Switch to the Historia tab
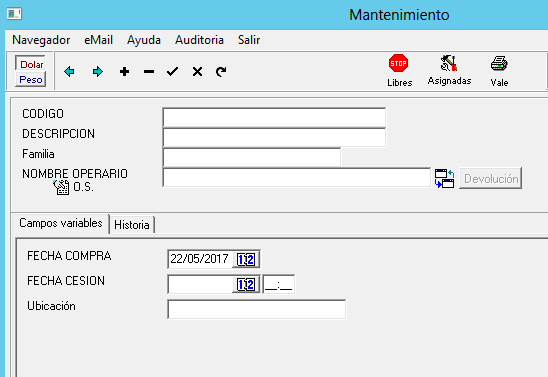The width and height of the screenshot is (548, 377). click(x=132, y=225)
